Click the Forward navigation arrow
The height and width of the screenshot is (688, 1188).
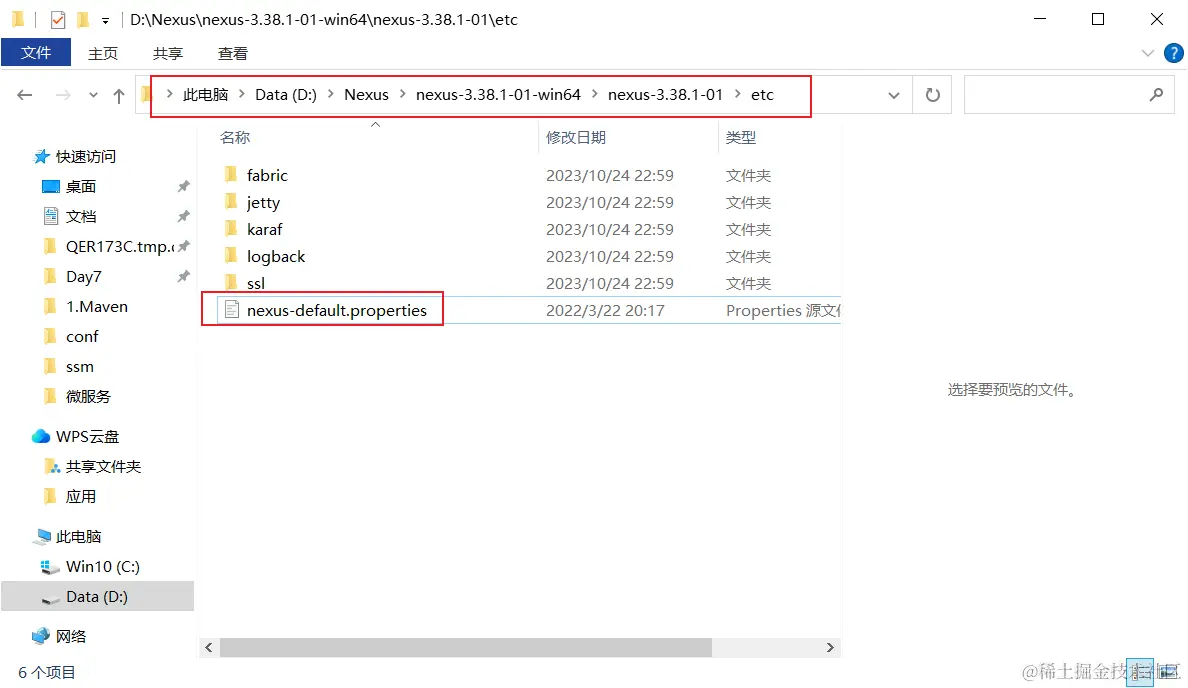(64, 95)
